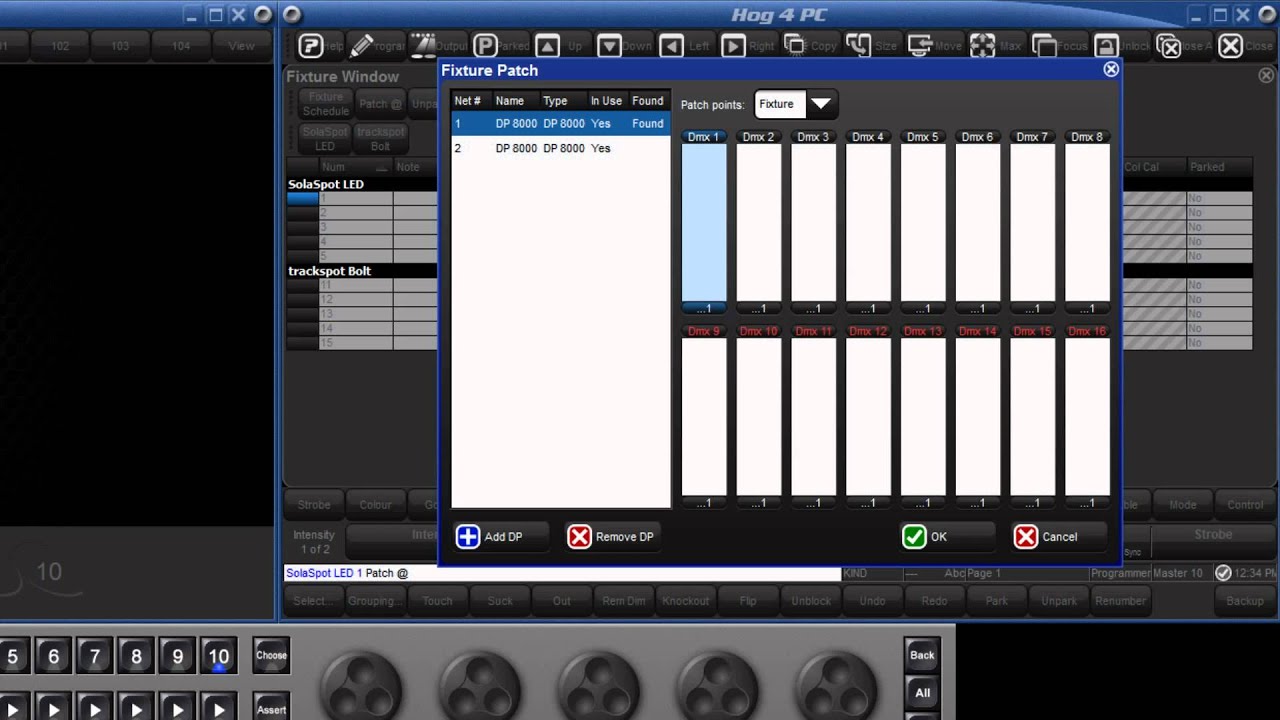This screenshot has height=720, width=1280.
Task: Select DP 8000 net number 1 row
Action: point(560,124)
